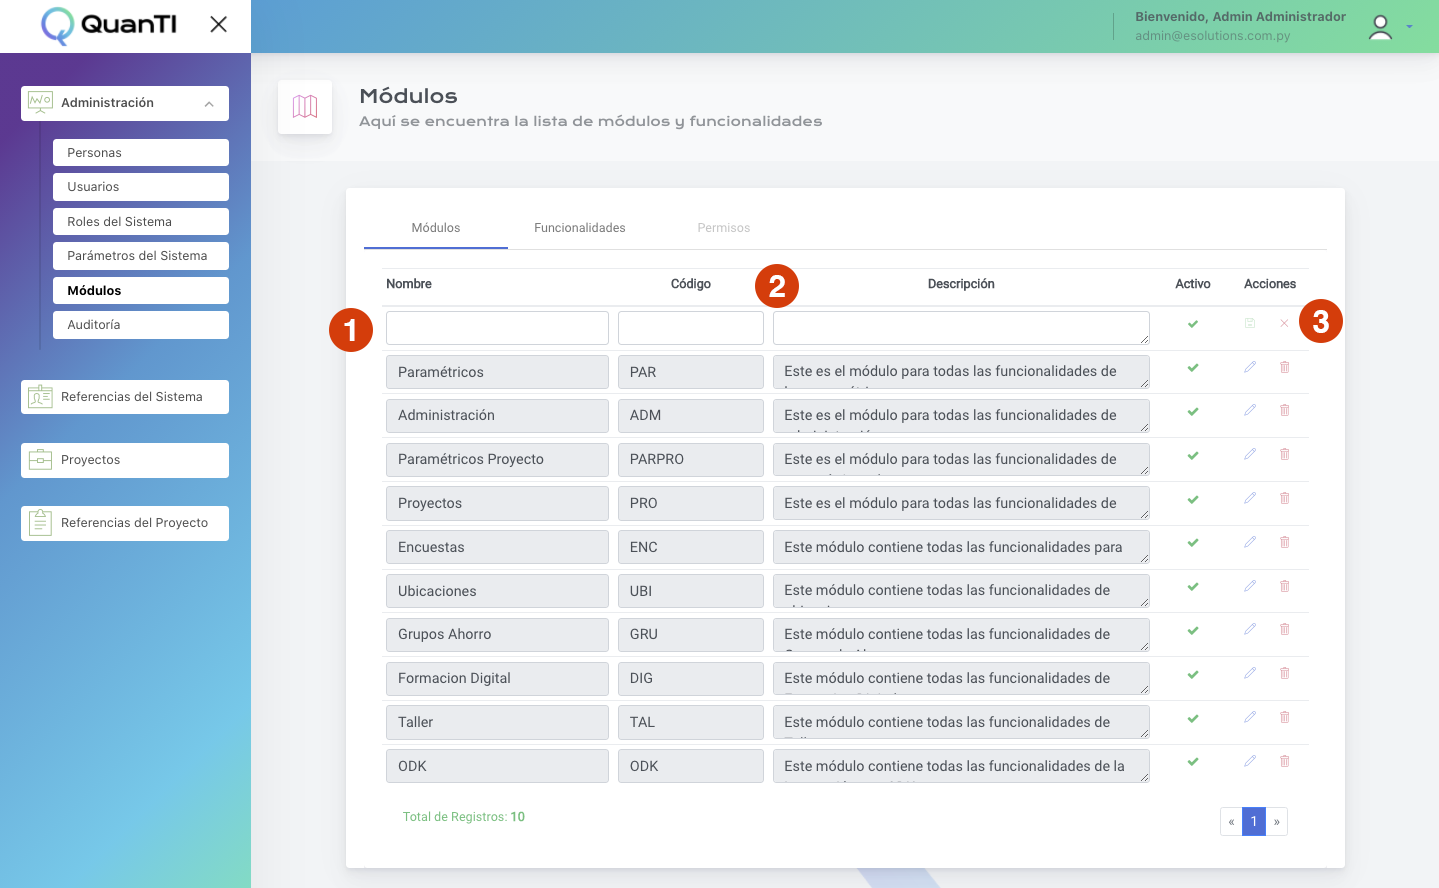
Task: Focus the new module Descripción textarea
Action: click(x=961, y=328)
